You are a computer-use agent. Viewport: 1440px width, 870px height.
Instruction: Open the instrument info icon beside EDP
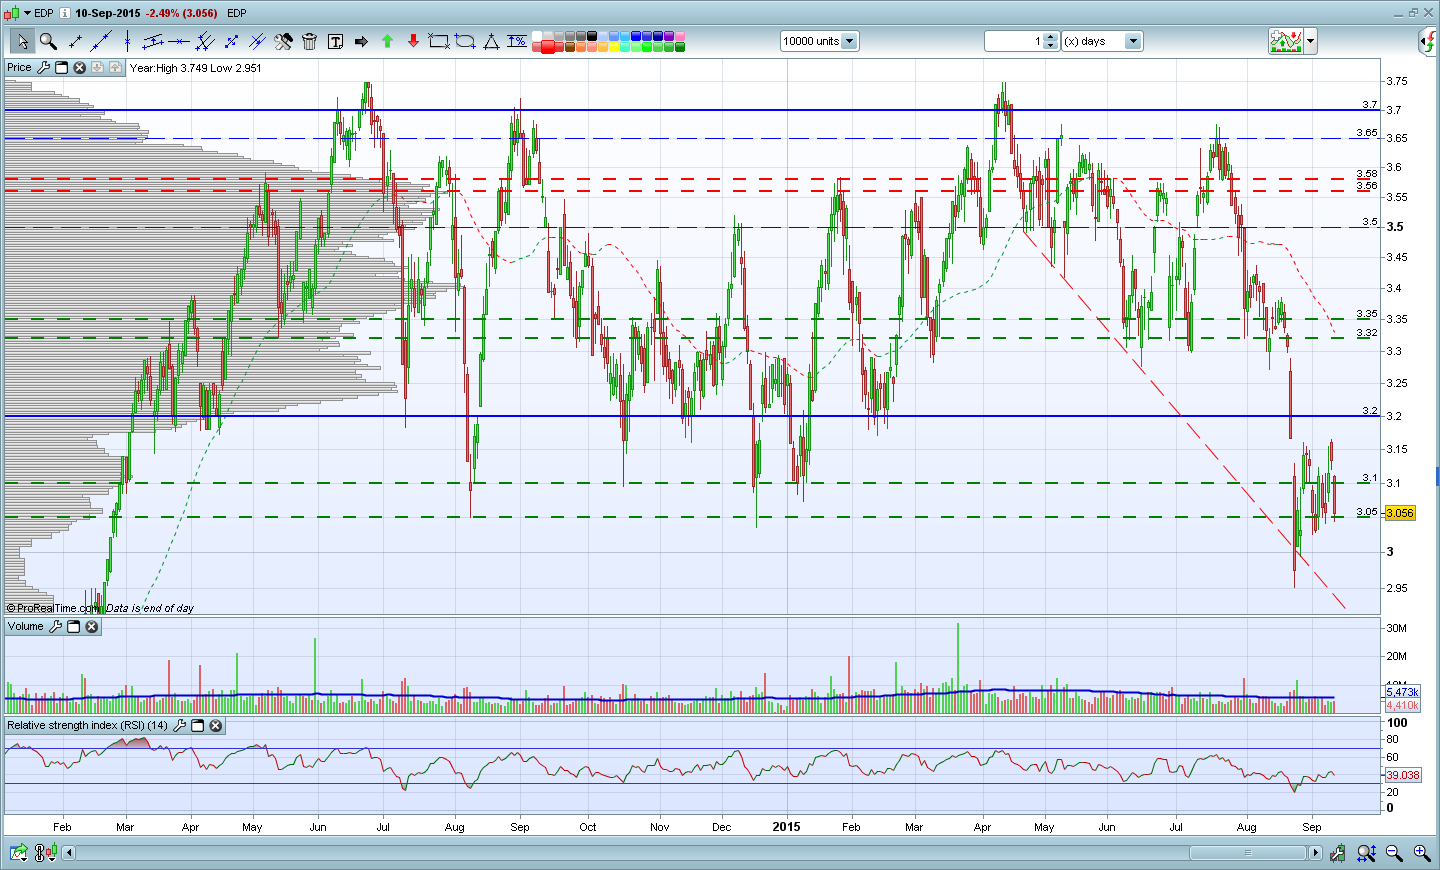click(x=65, y=13)
